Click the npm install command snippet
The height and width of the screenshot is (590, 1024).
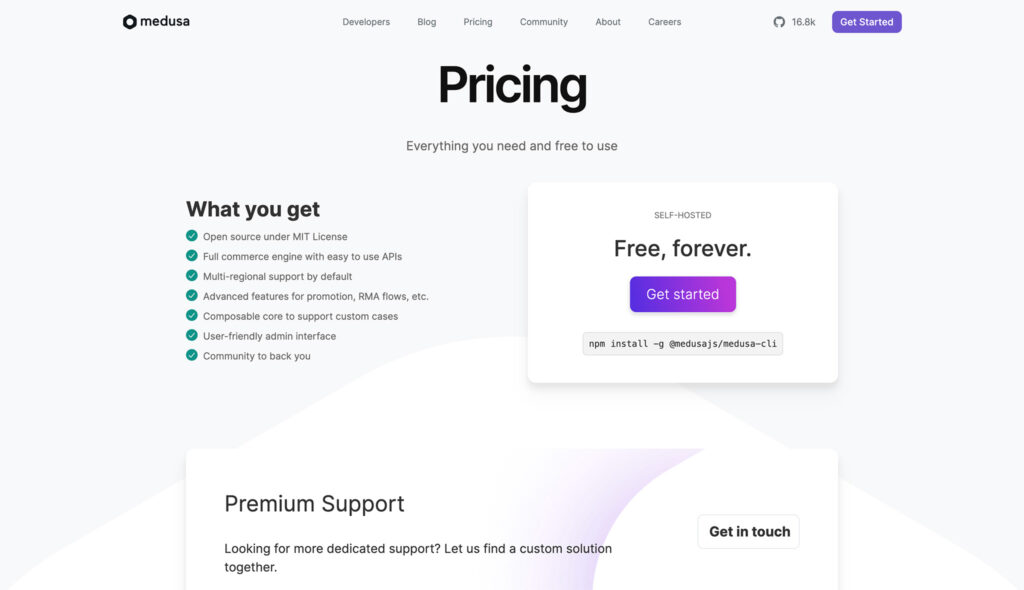pos(682,343)
